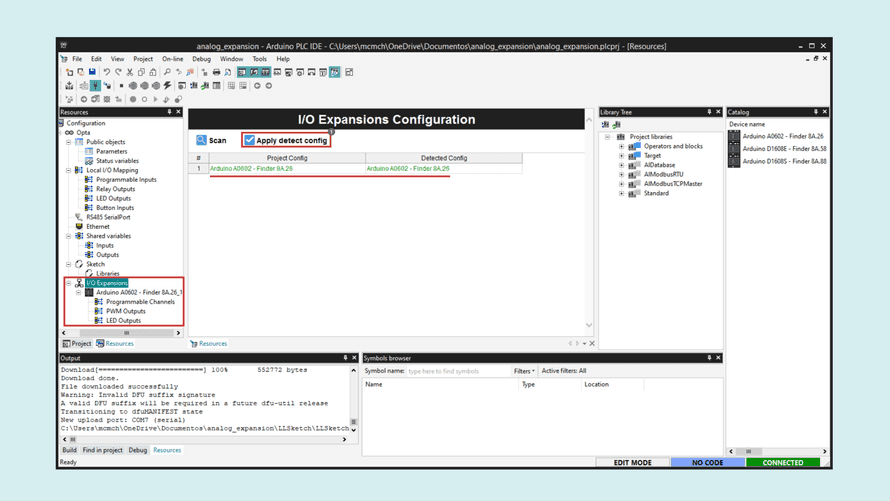Toggle the Apply detect config checkbox
Viewport: 890px width, 501px height.
[x=250, y=141]
